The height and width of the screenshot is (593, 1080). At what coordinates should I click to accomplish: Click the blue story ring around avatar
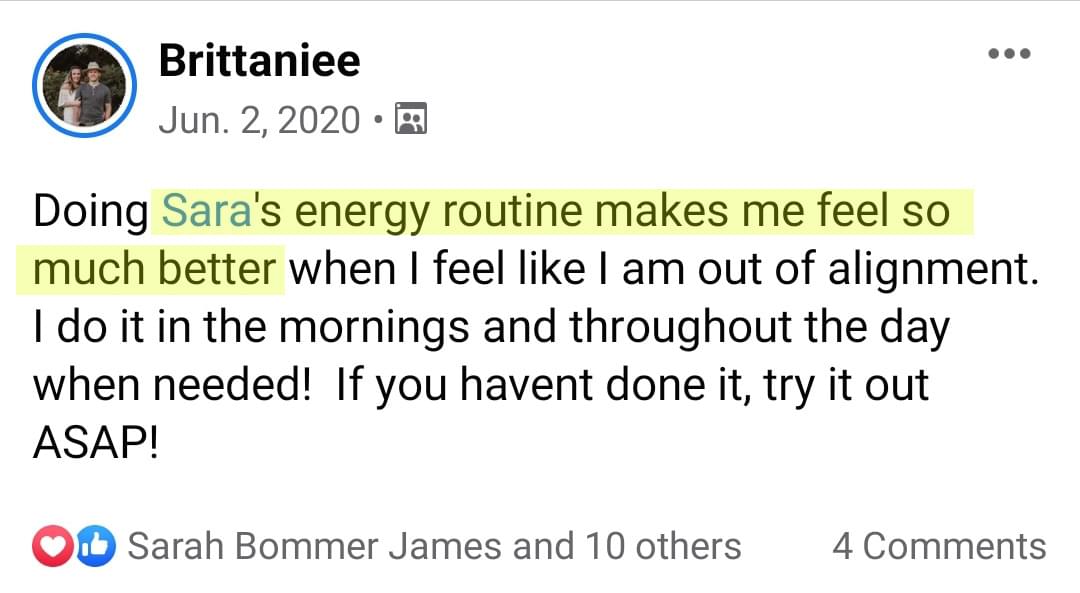point(84,85)
